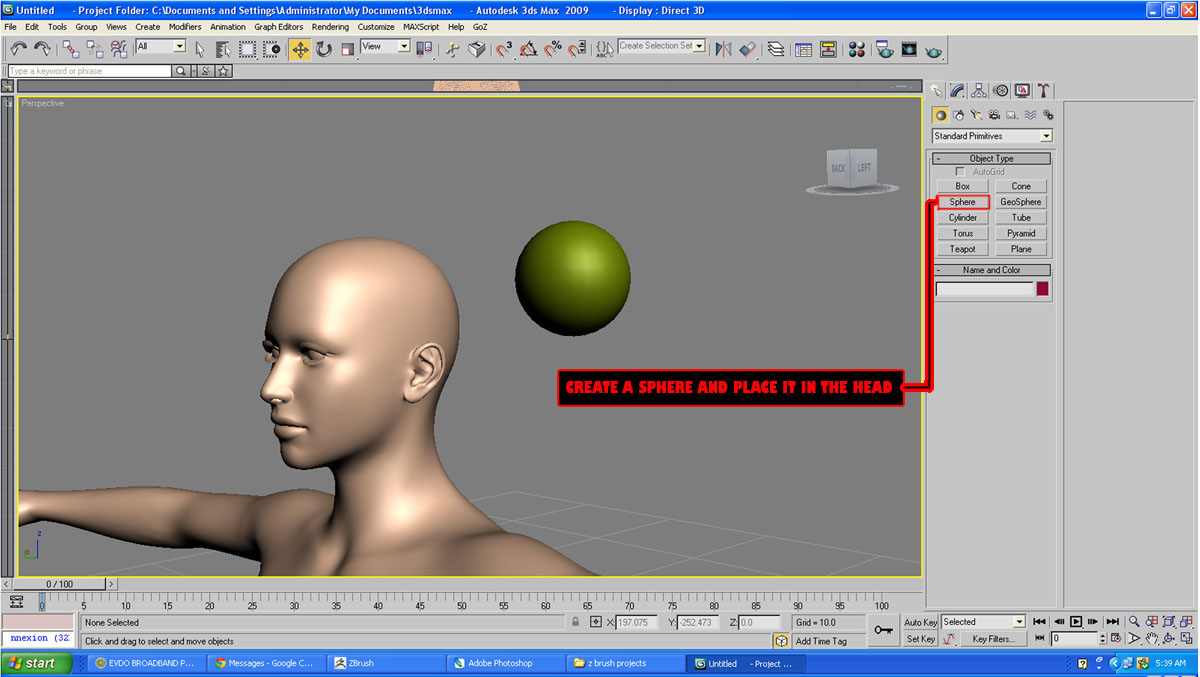
Task: Choose the Lights category icon
Action: [976, 115]
